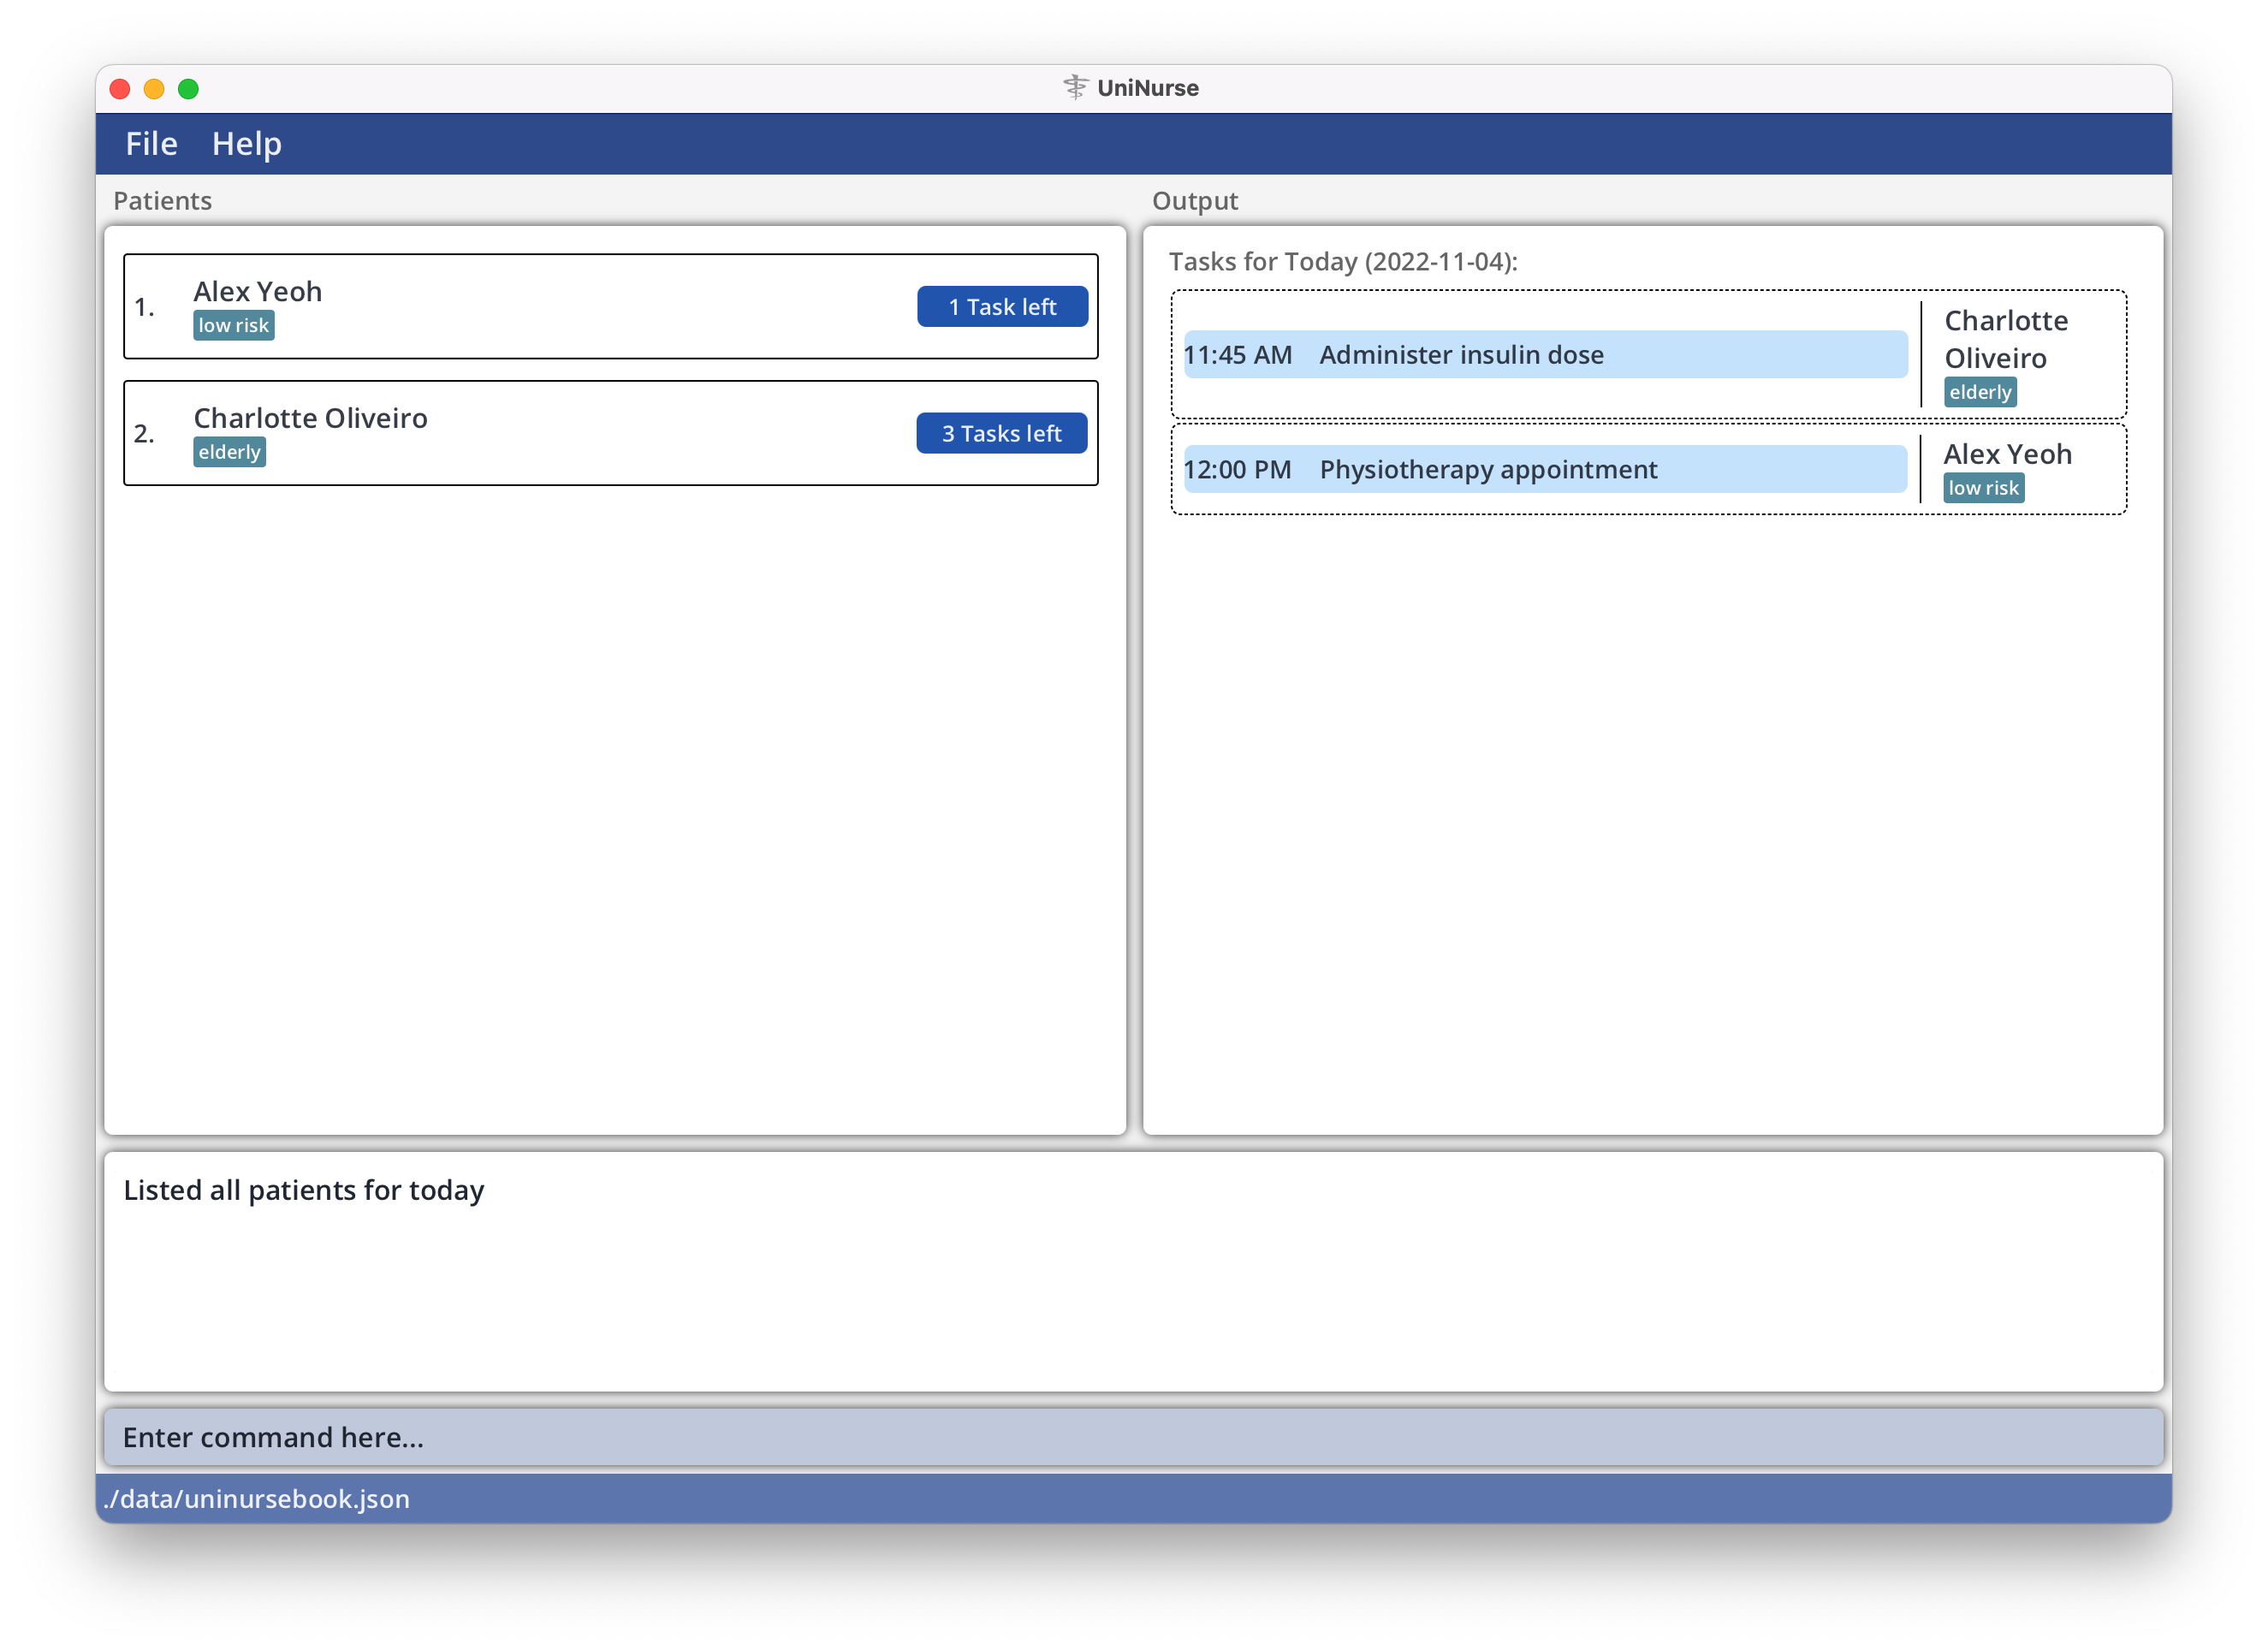2268x1650 pixels.
Task: Click the 12:00 PM task time
Action: [x=1237, y=470]
